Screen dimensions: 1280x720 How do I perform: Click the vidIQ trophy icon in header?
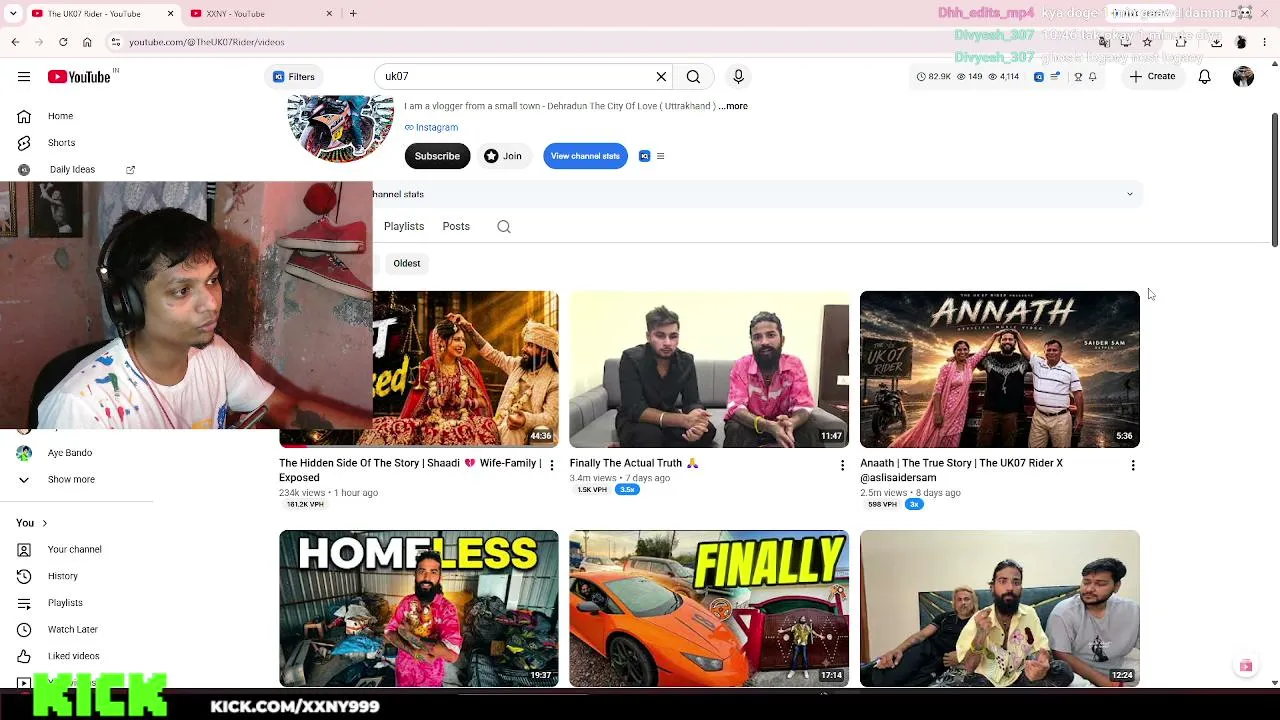(1077, 77)
